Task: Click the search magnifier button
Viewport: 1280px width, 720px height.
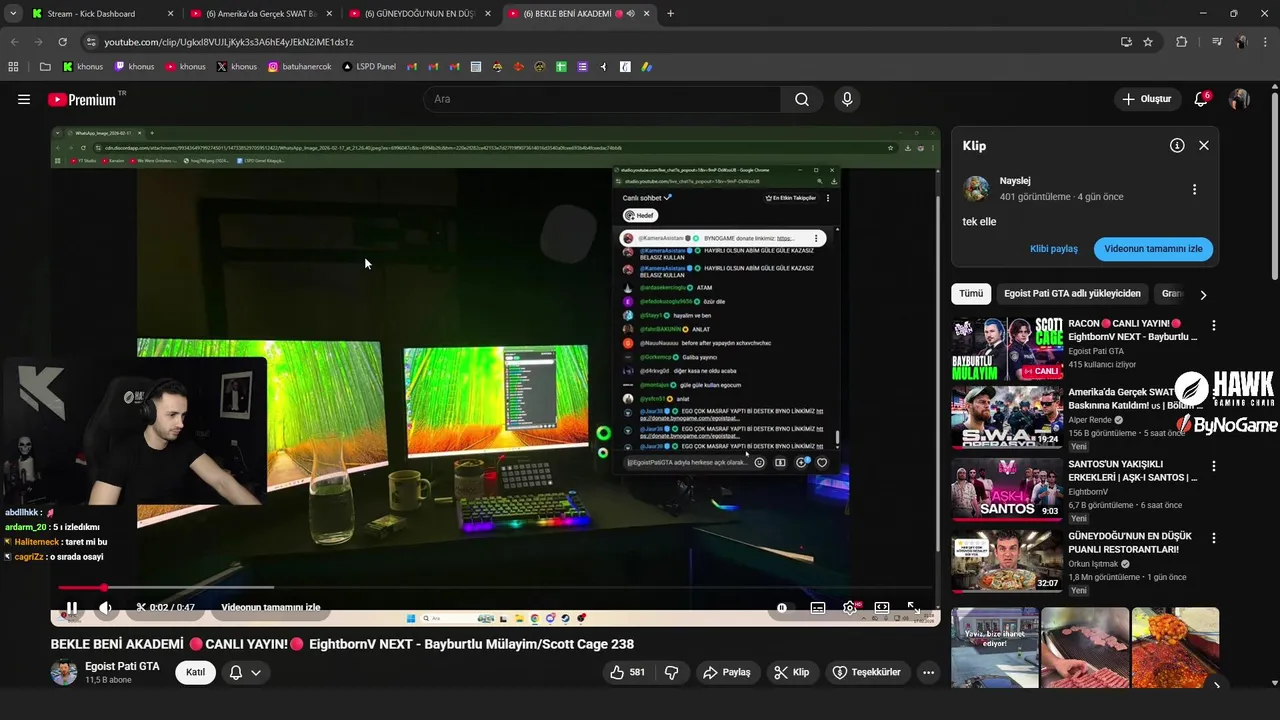Action: [802, 99]
